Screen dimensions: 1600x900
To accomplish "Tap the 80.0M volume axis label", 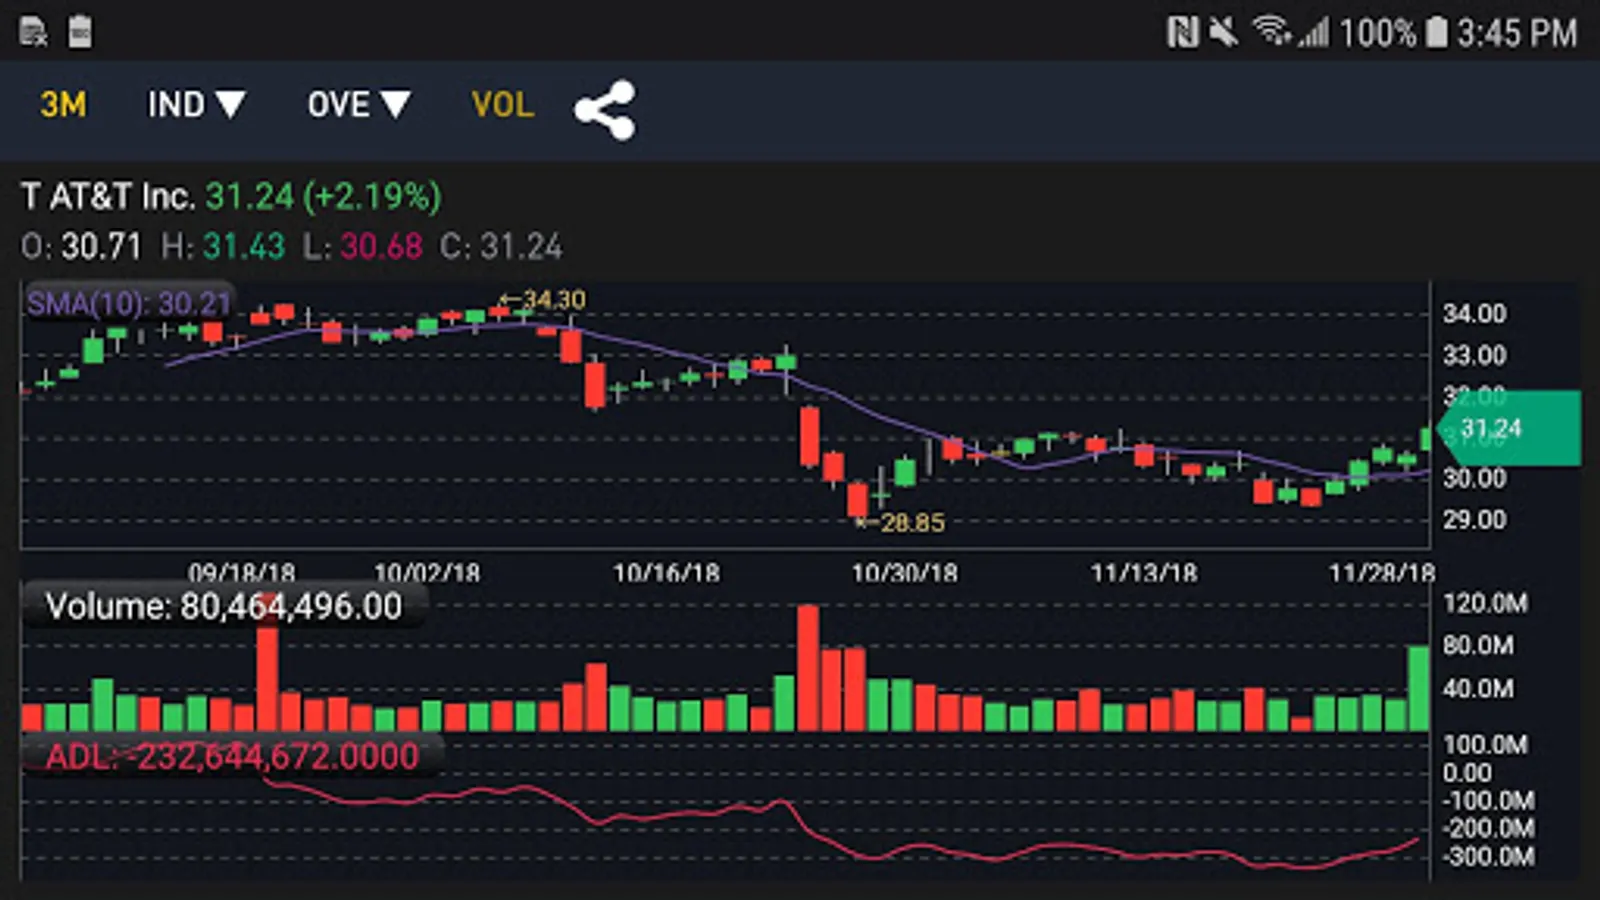I will click(x=1478, y=645).
